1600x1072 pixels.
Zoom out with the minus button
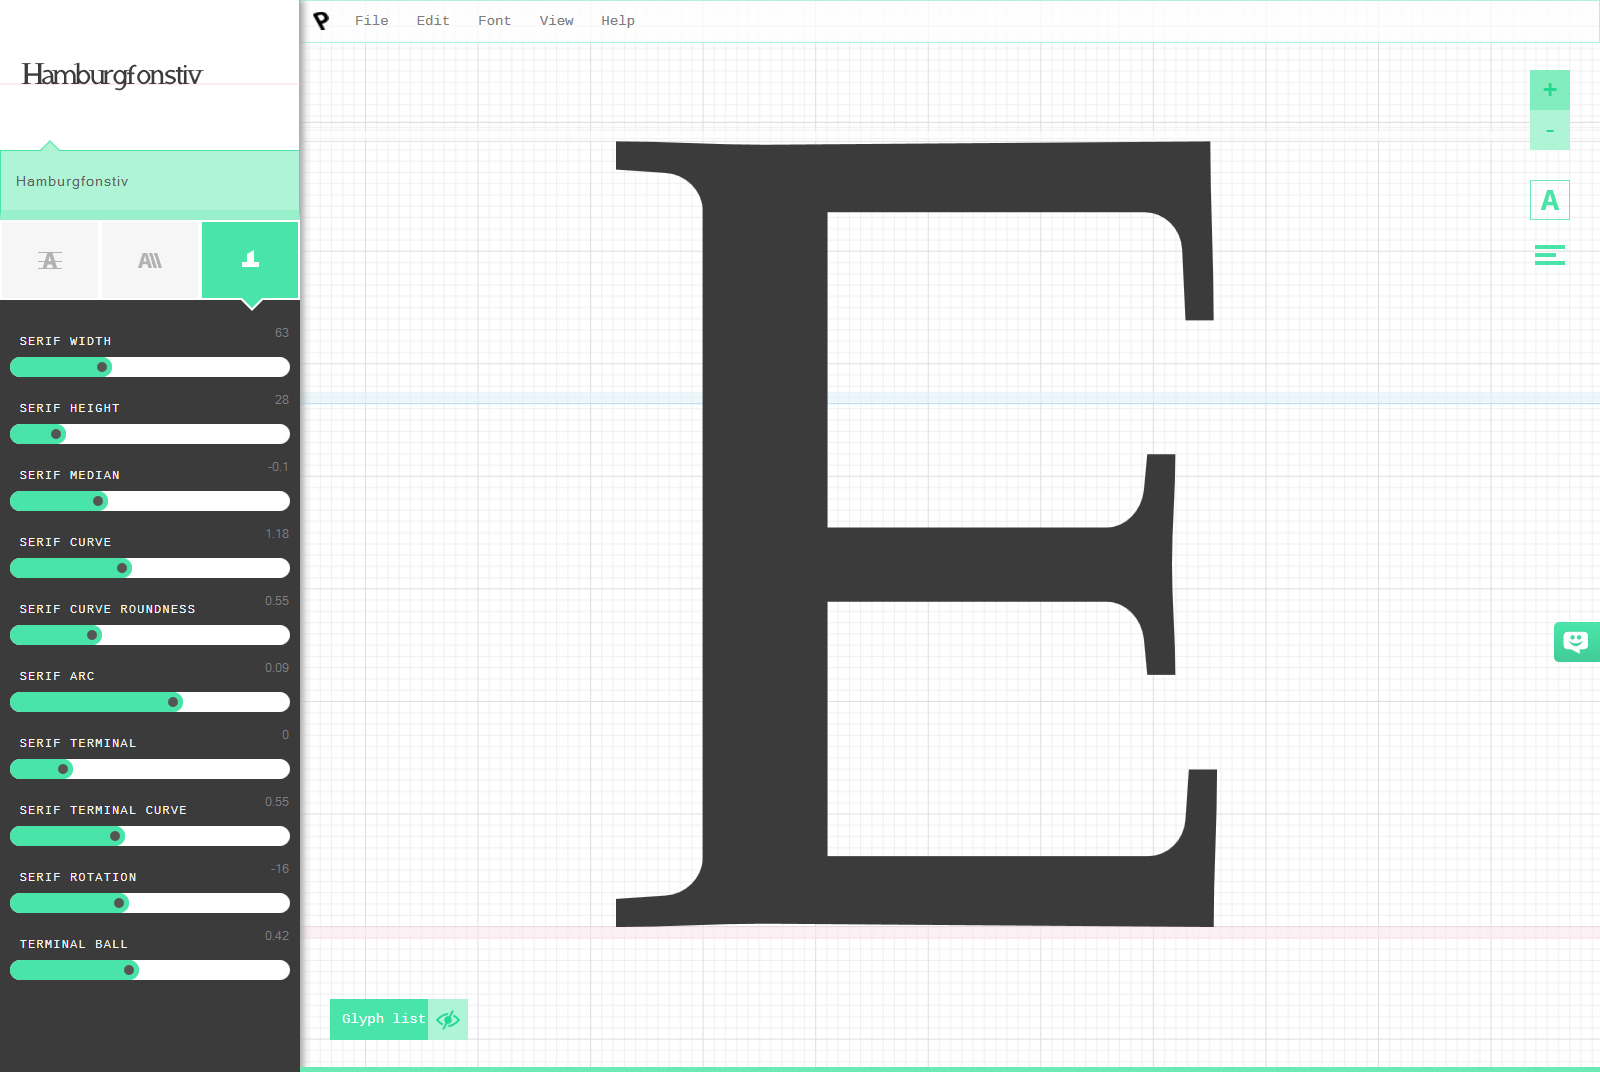(x=1549, y=131)
